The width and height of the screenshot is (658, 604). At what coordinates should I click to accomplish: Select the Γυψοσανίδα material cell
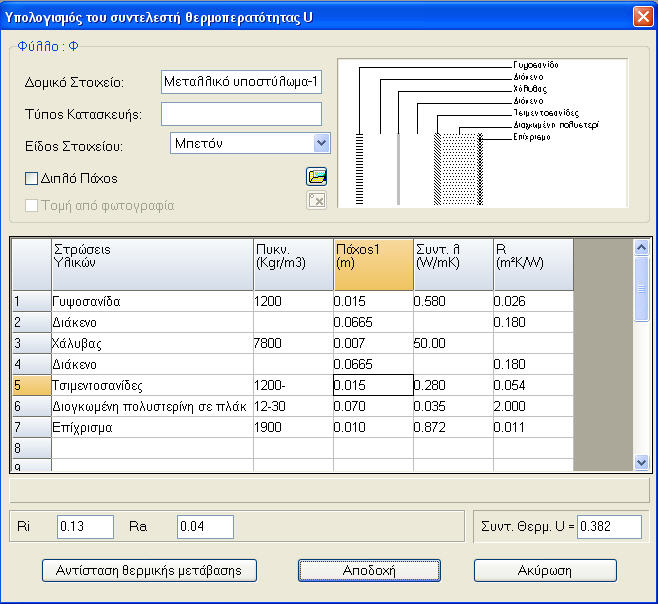tap(151, 301)
